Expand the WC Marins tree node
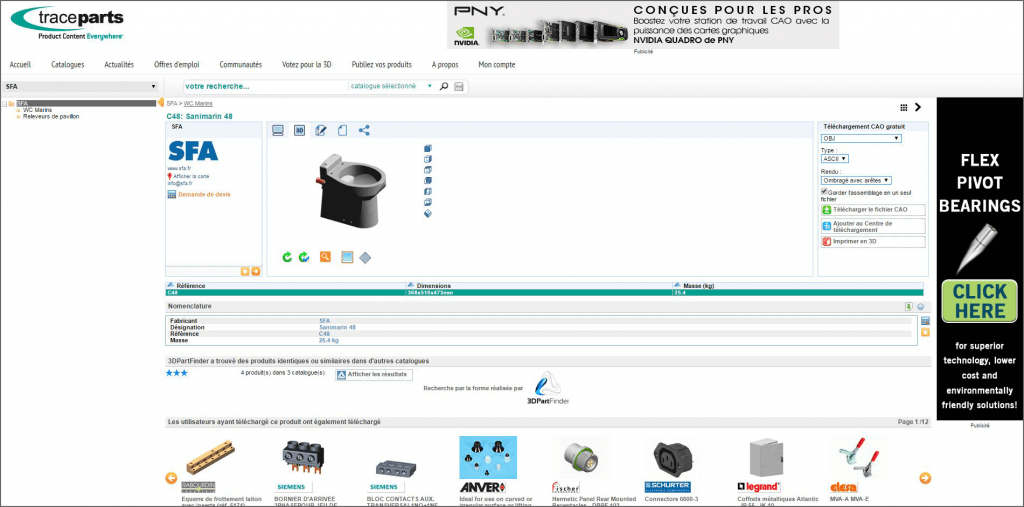Screen dimensions: 1024x507 18,110
